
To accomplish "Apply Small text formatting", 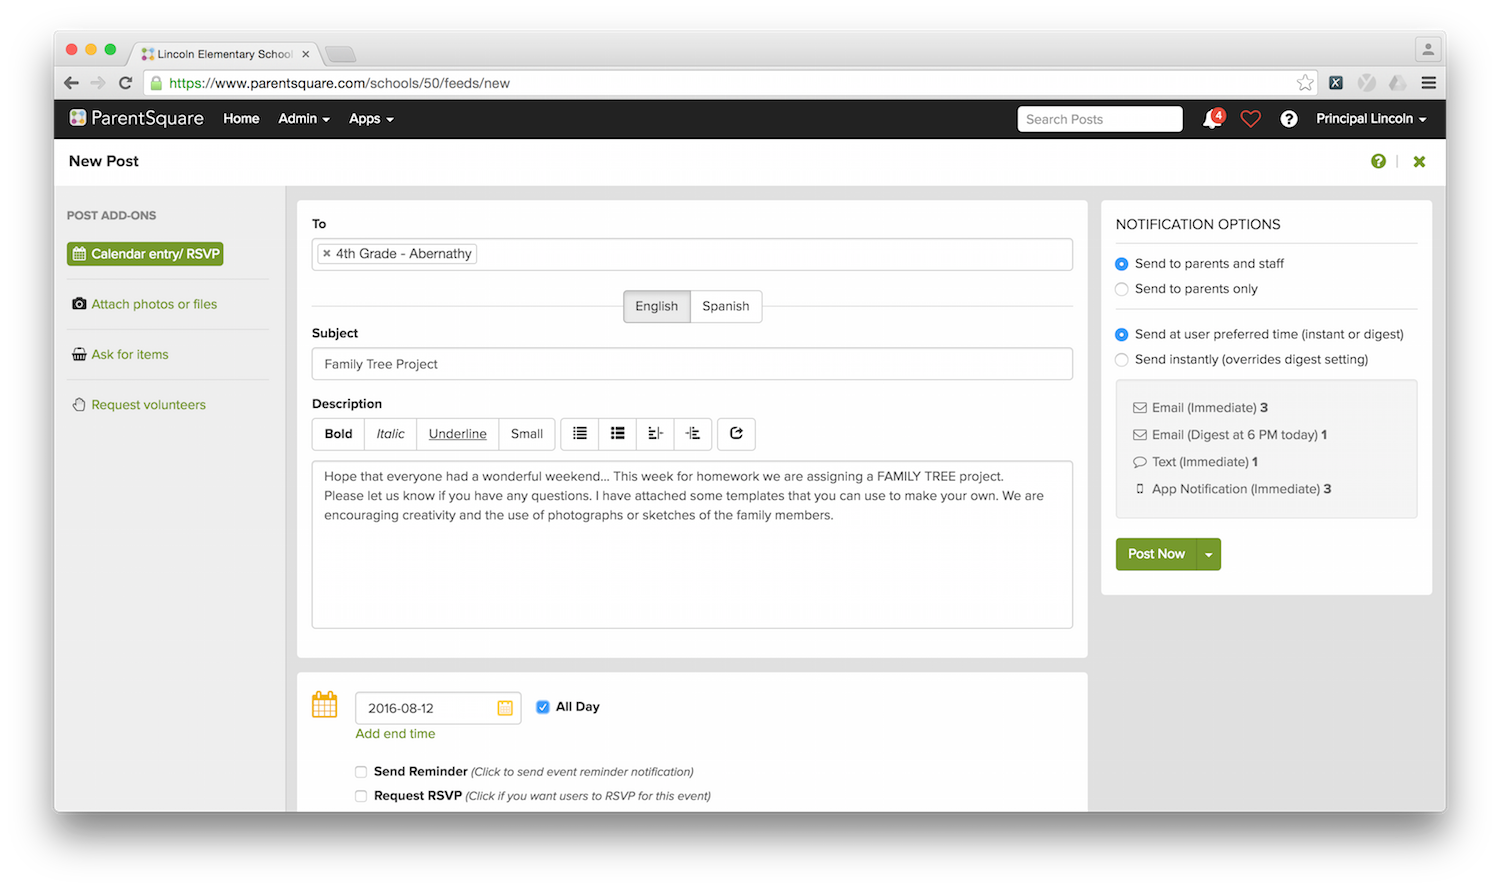I will point(527,433).
